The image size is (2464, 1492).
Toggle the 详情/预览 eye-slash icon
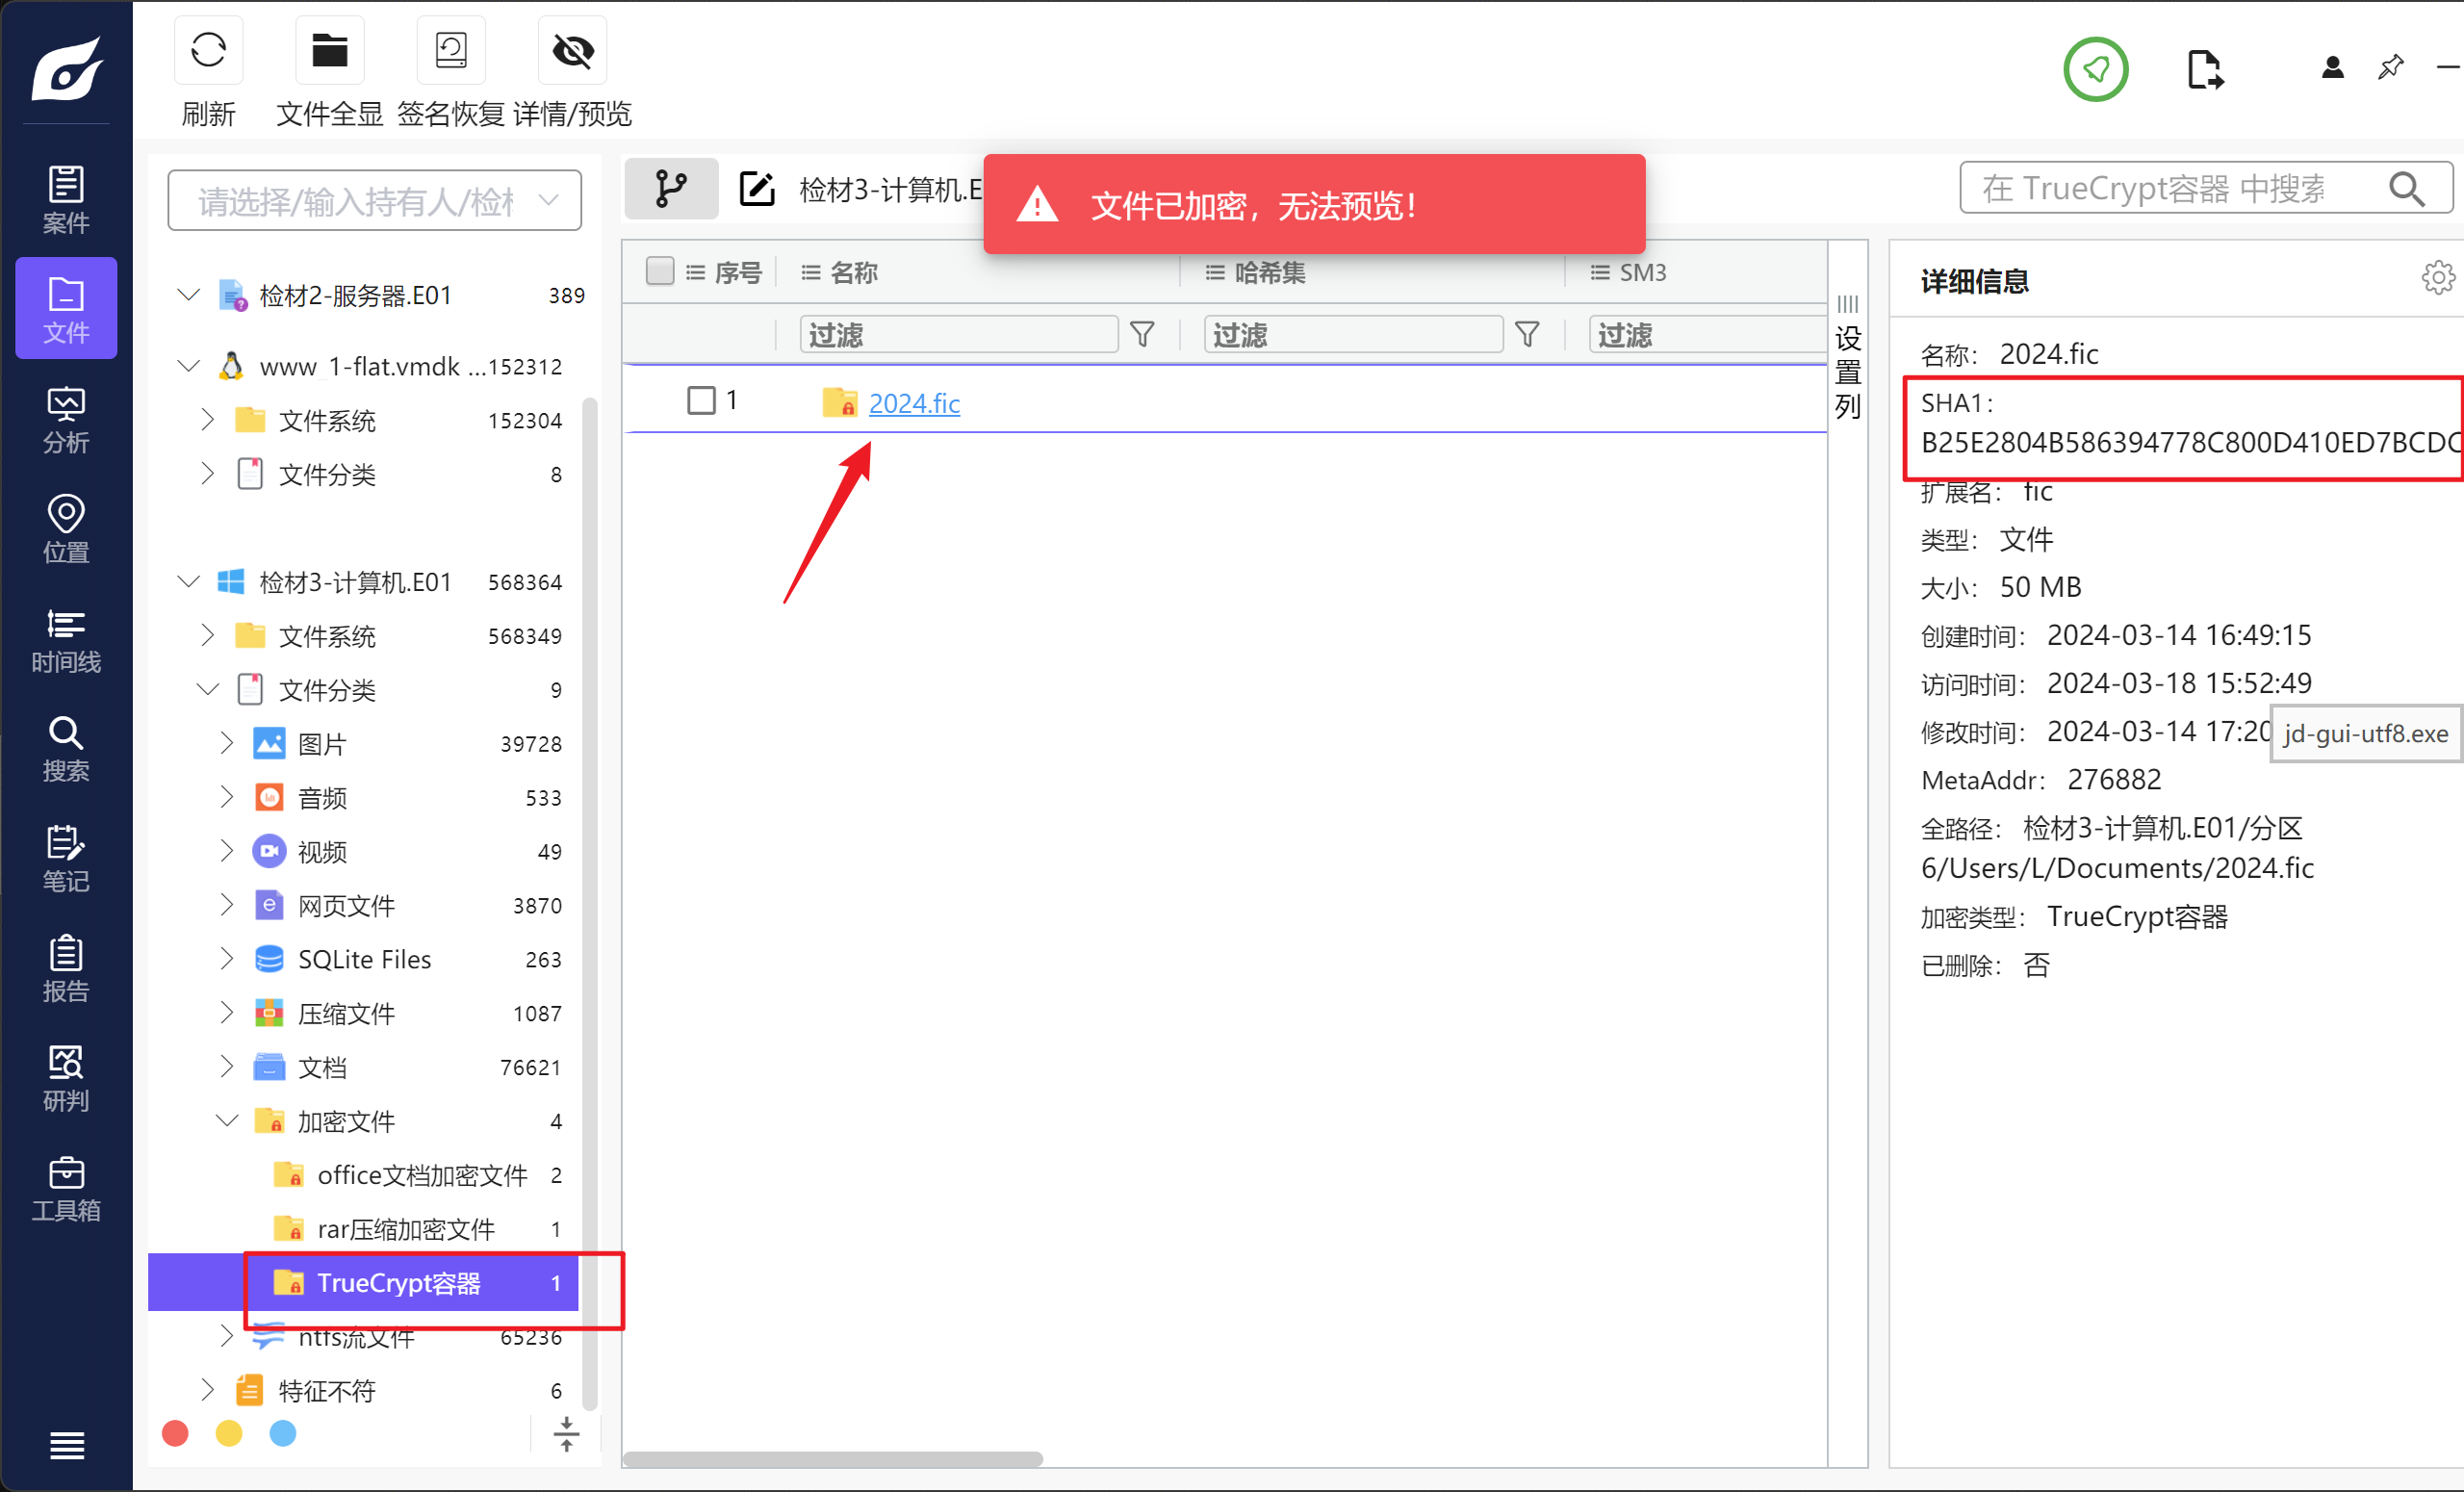(573, 51)
